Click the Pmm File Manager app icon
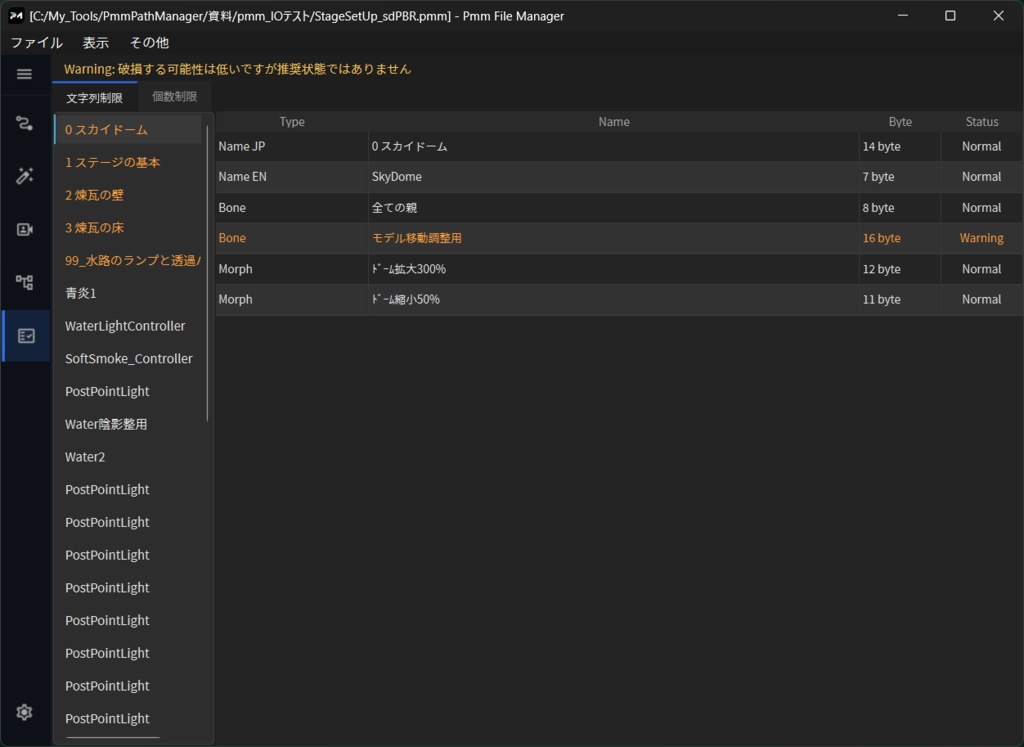 (15, 15)
